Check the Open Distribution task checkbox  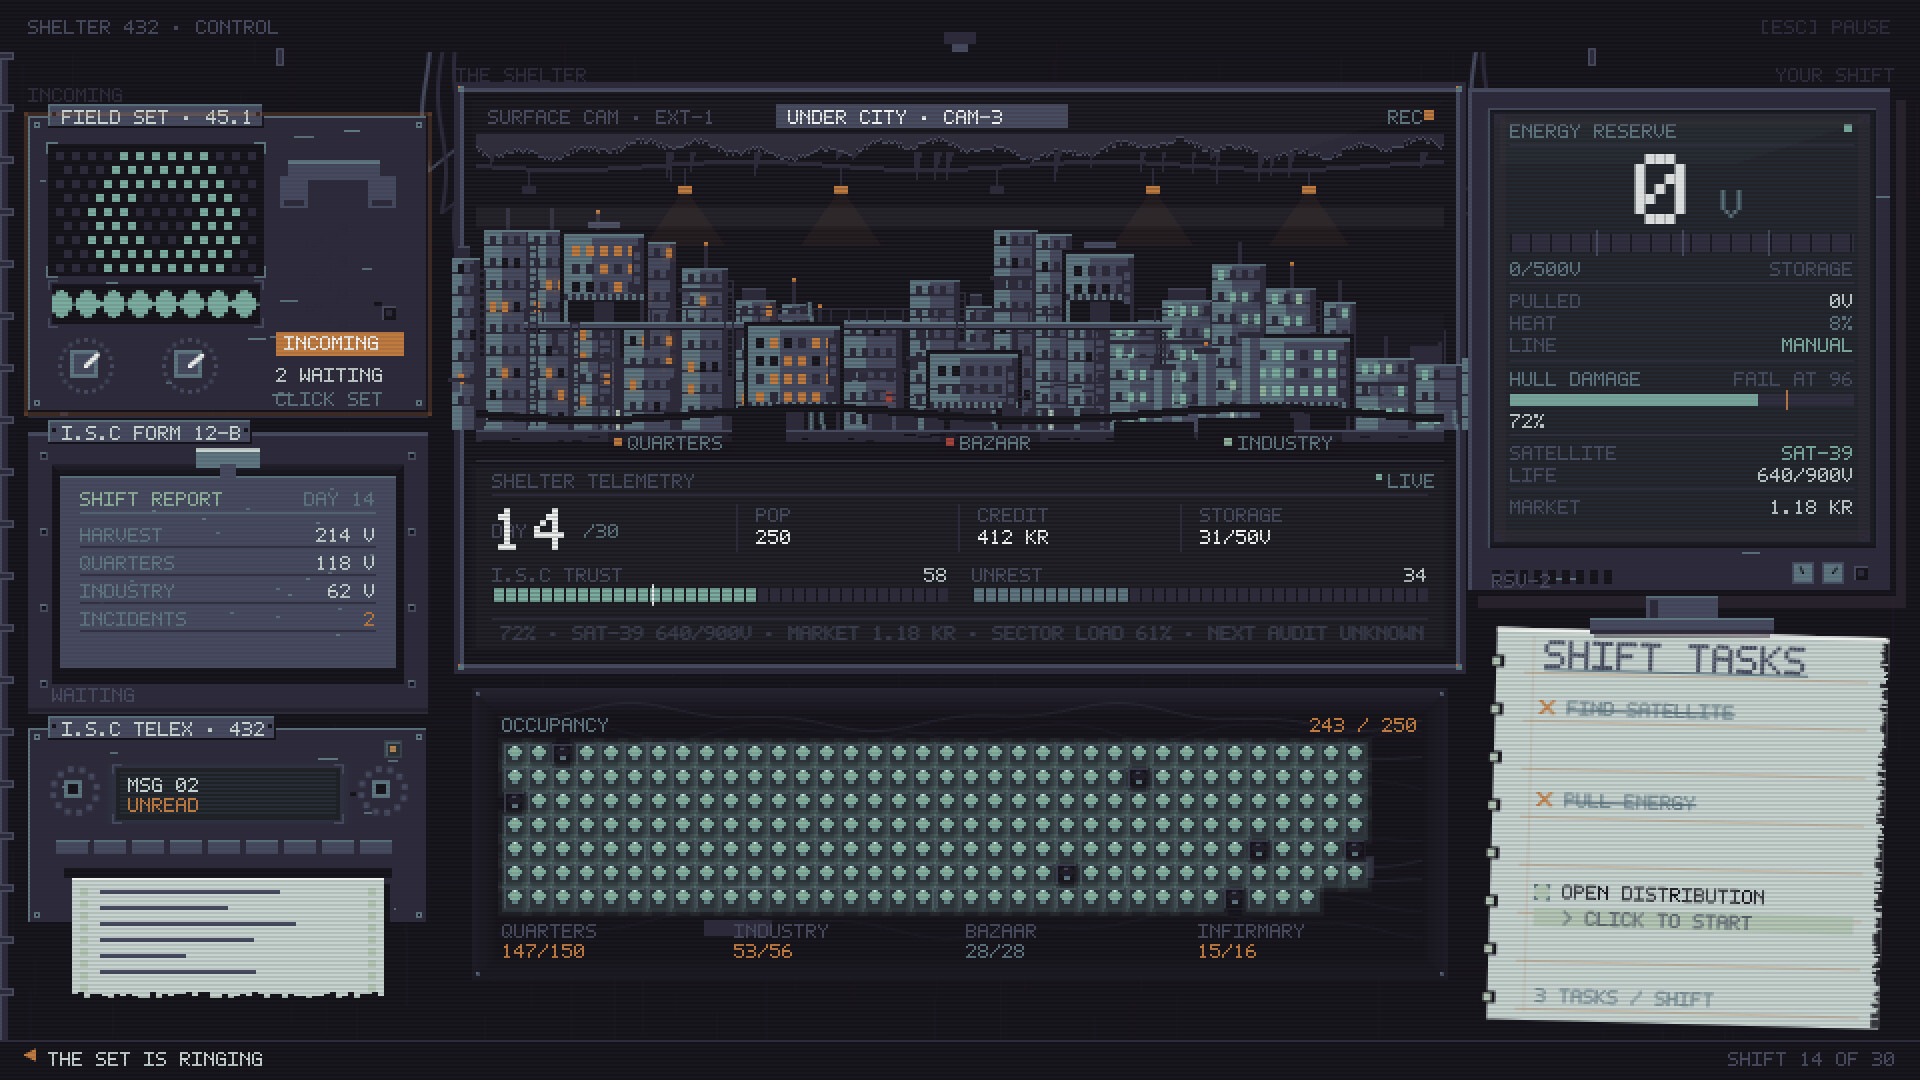(1541, 892)
